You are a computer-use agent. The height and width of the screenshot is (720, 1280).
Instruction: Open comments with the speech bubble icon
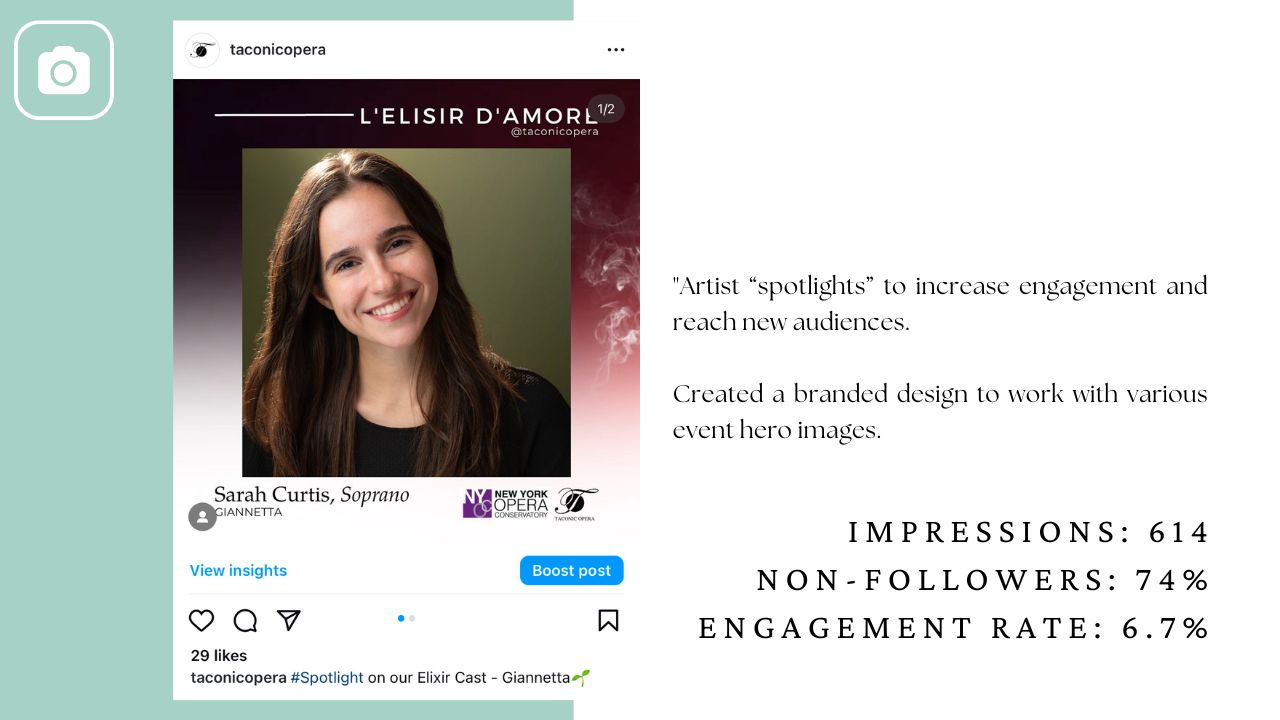coord(245,621)
